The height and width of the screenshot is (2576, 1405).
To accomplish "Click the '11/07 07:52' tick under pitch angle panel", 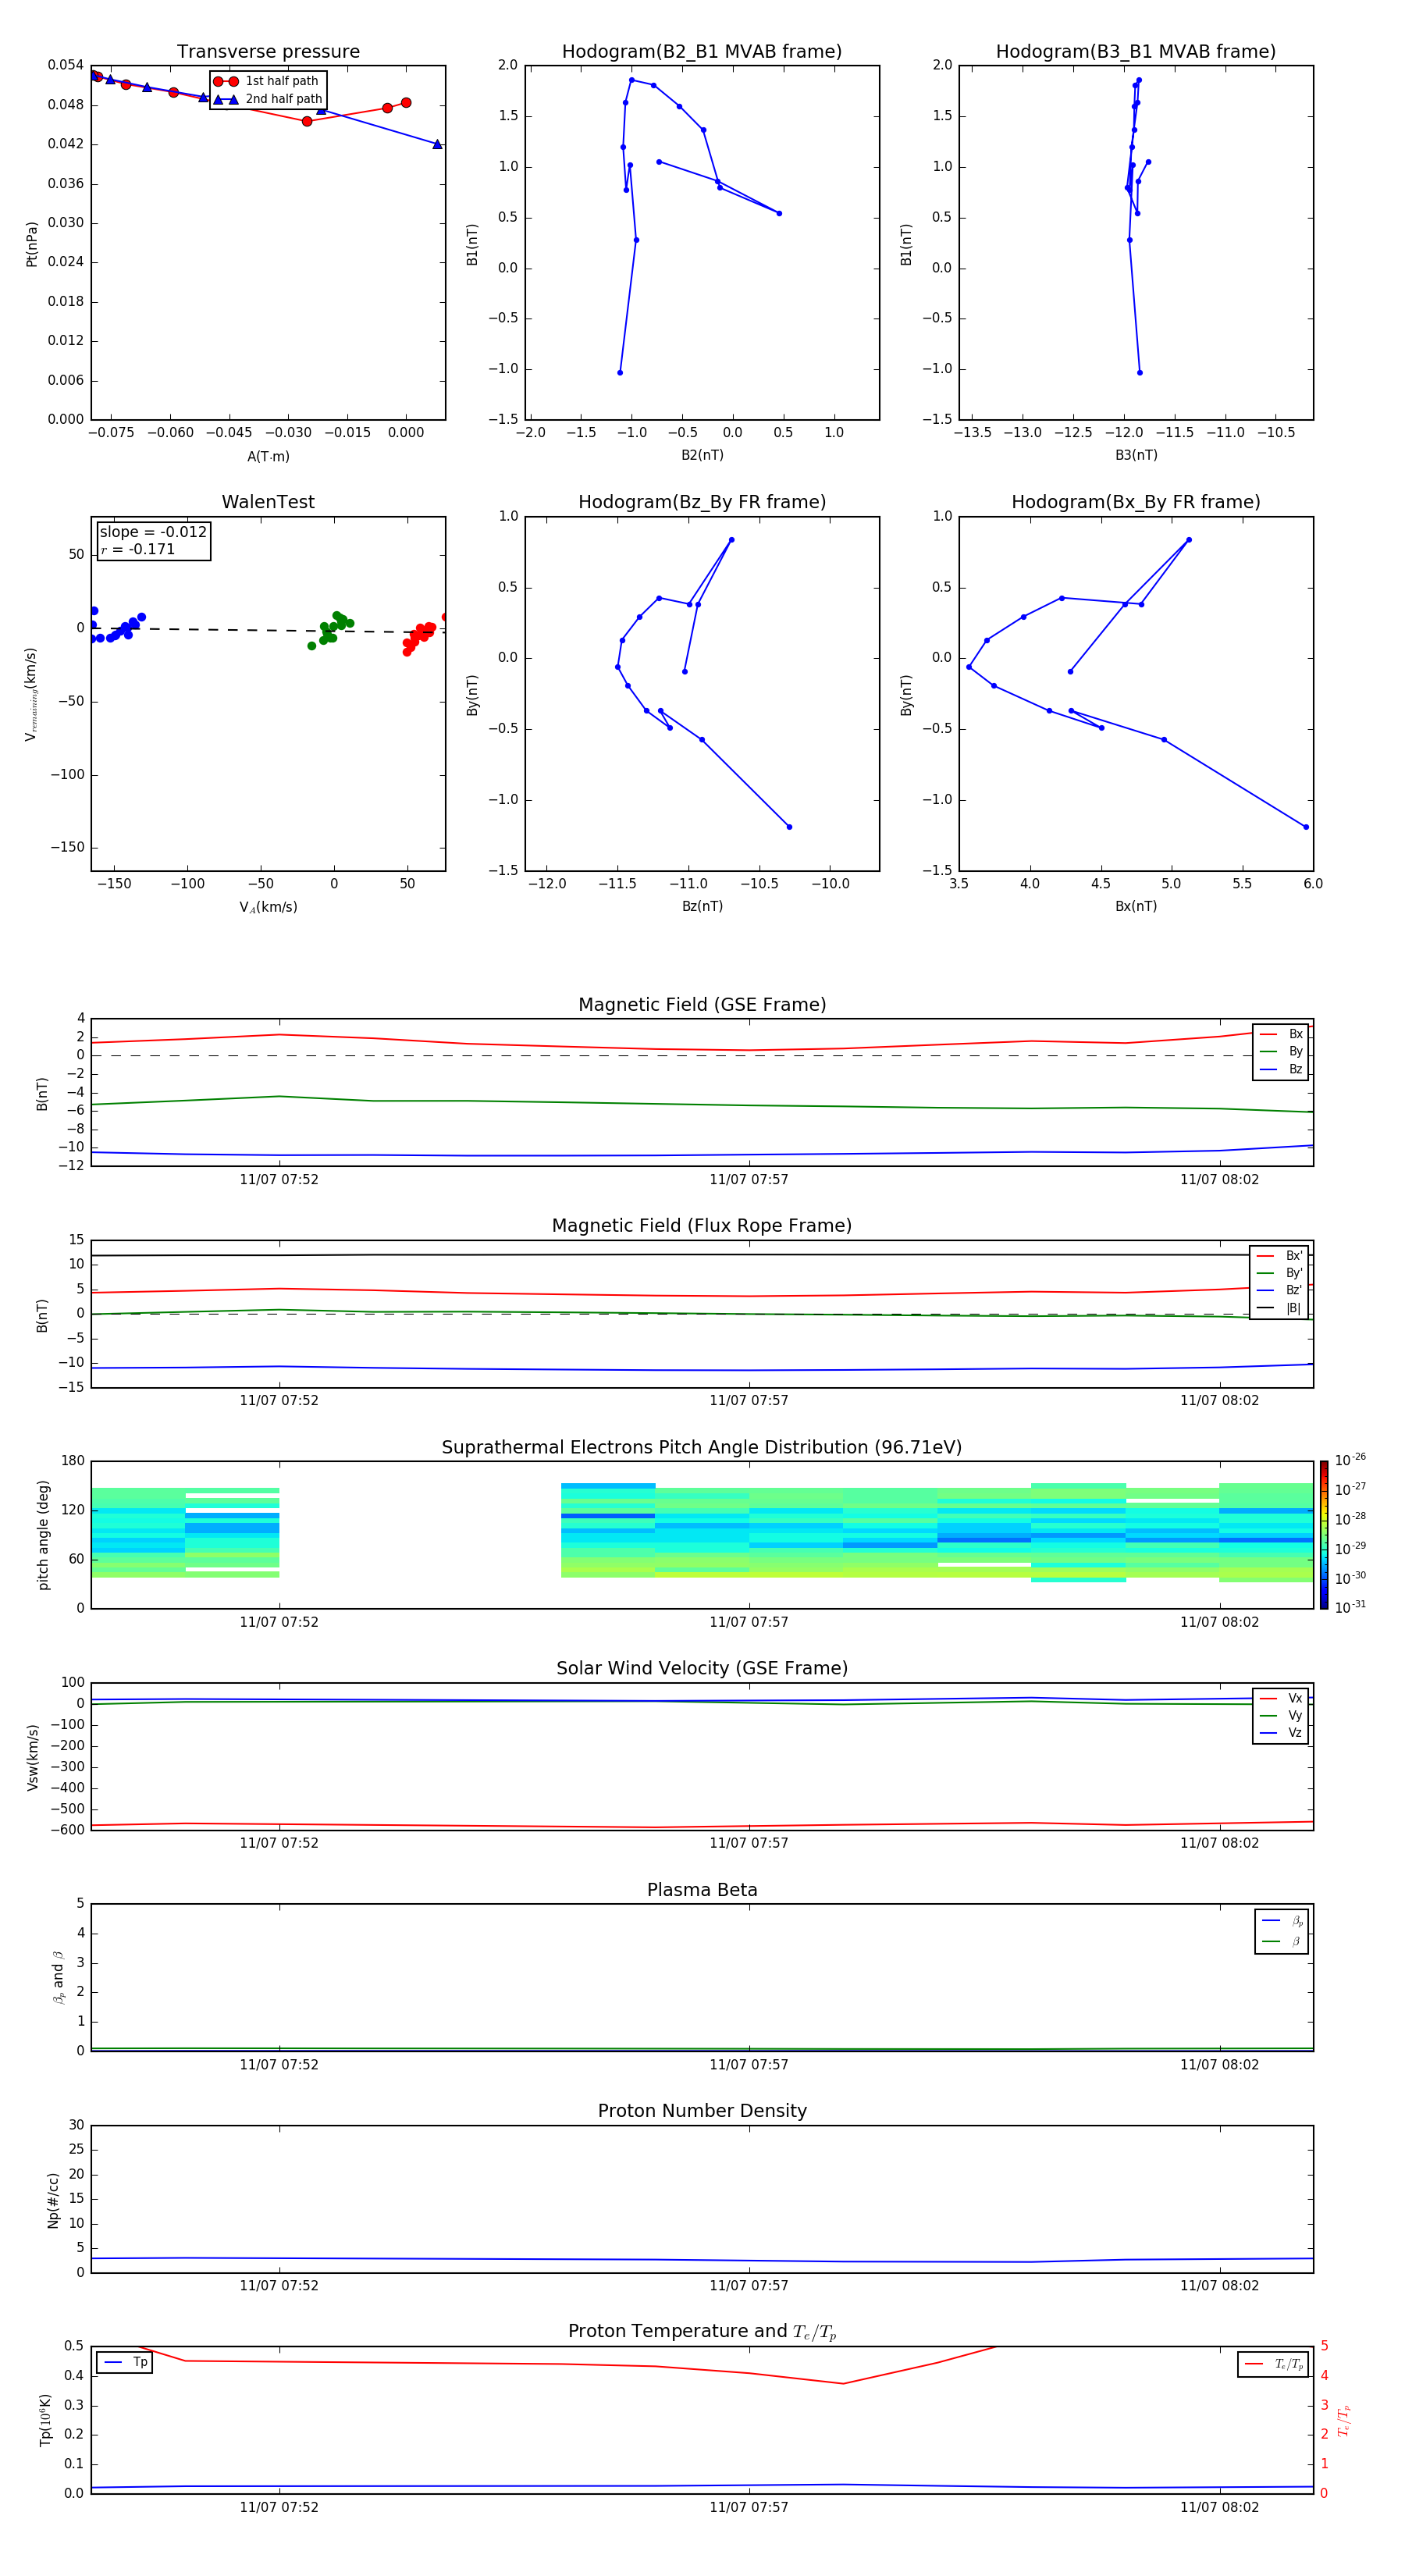I will point(279,1623).
